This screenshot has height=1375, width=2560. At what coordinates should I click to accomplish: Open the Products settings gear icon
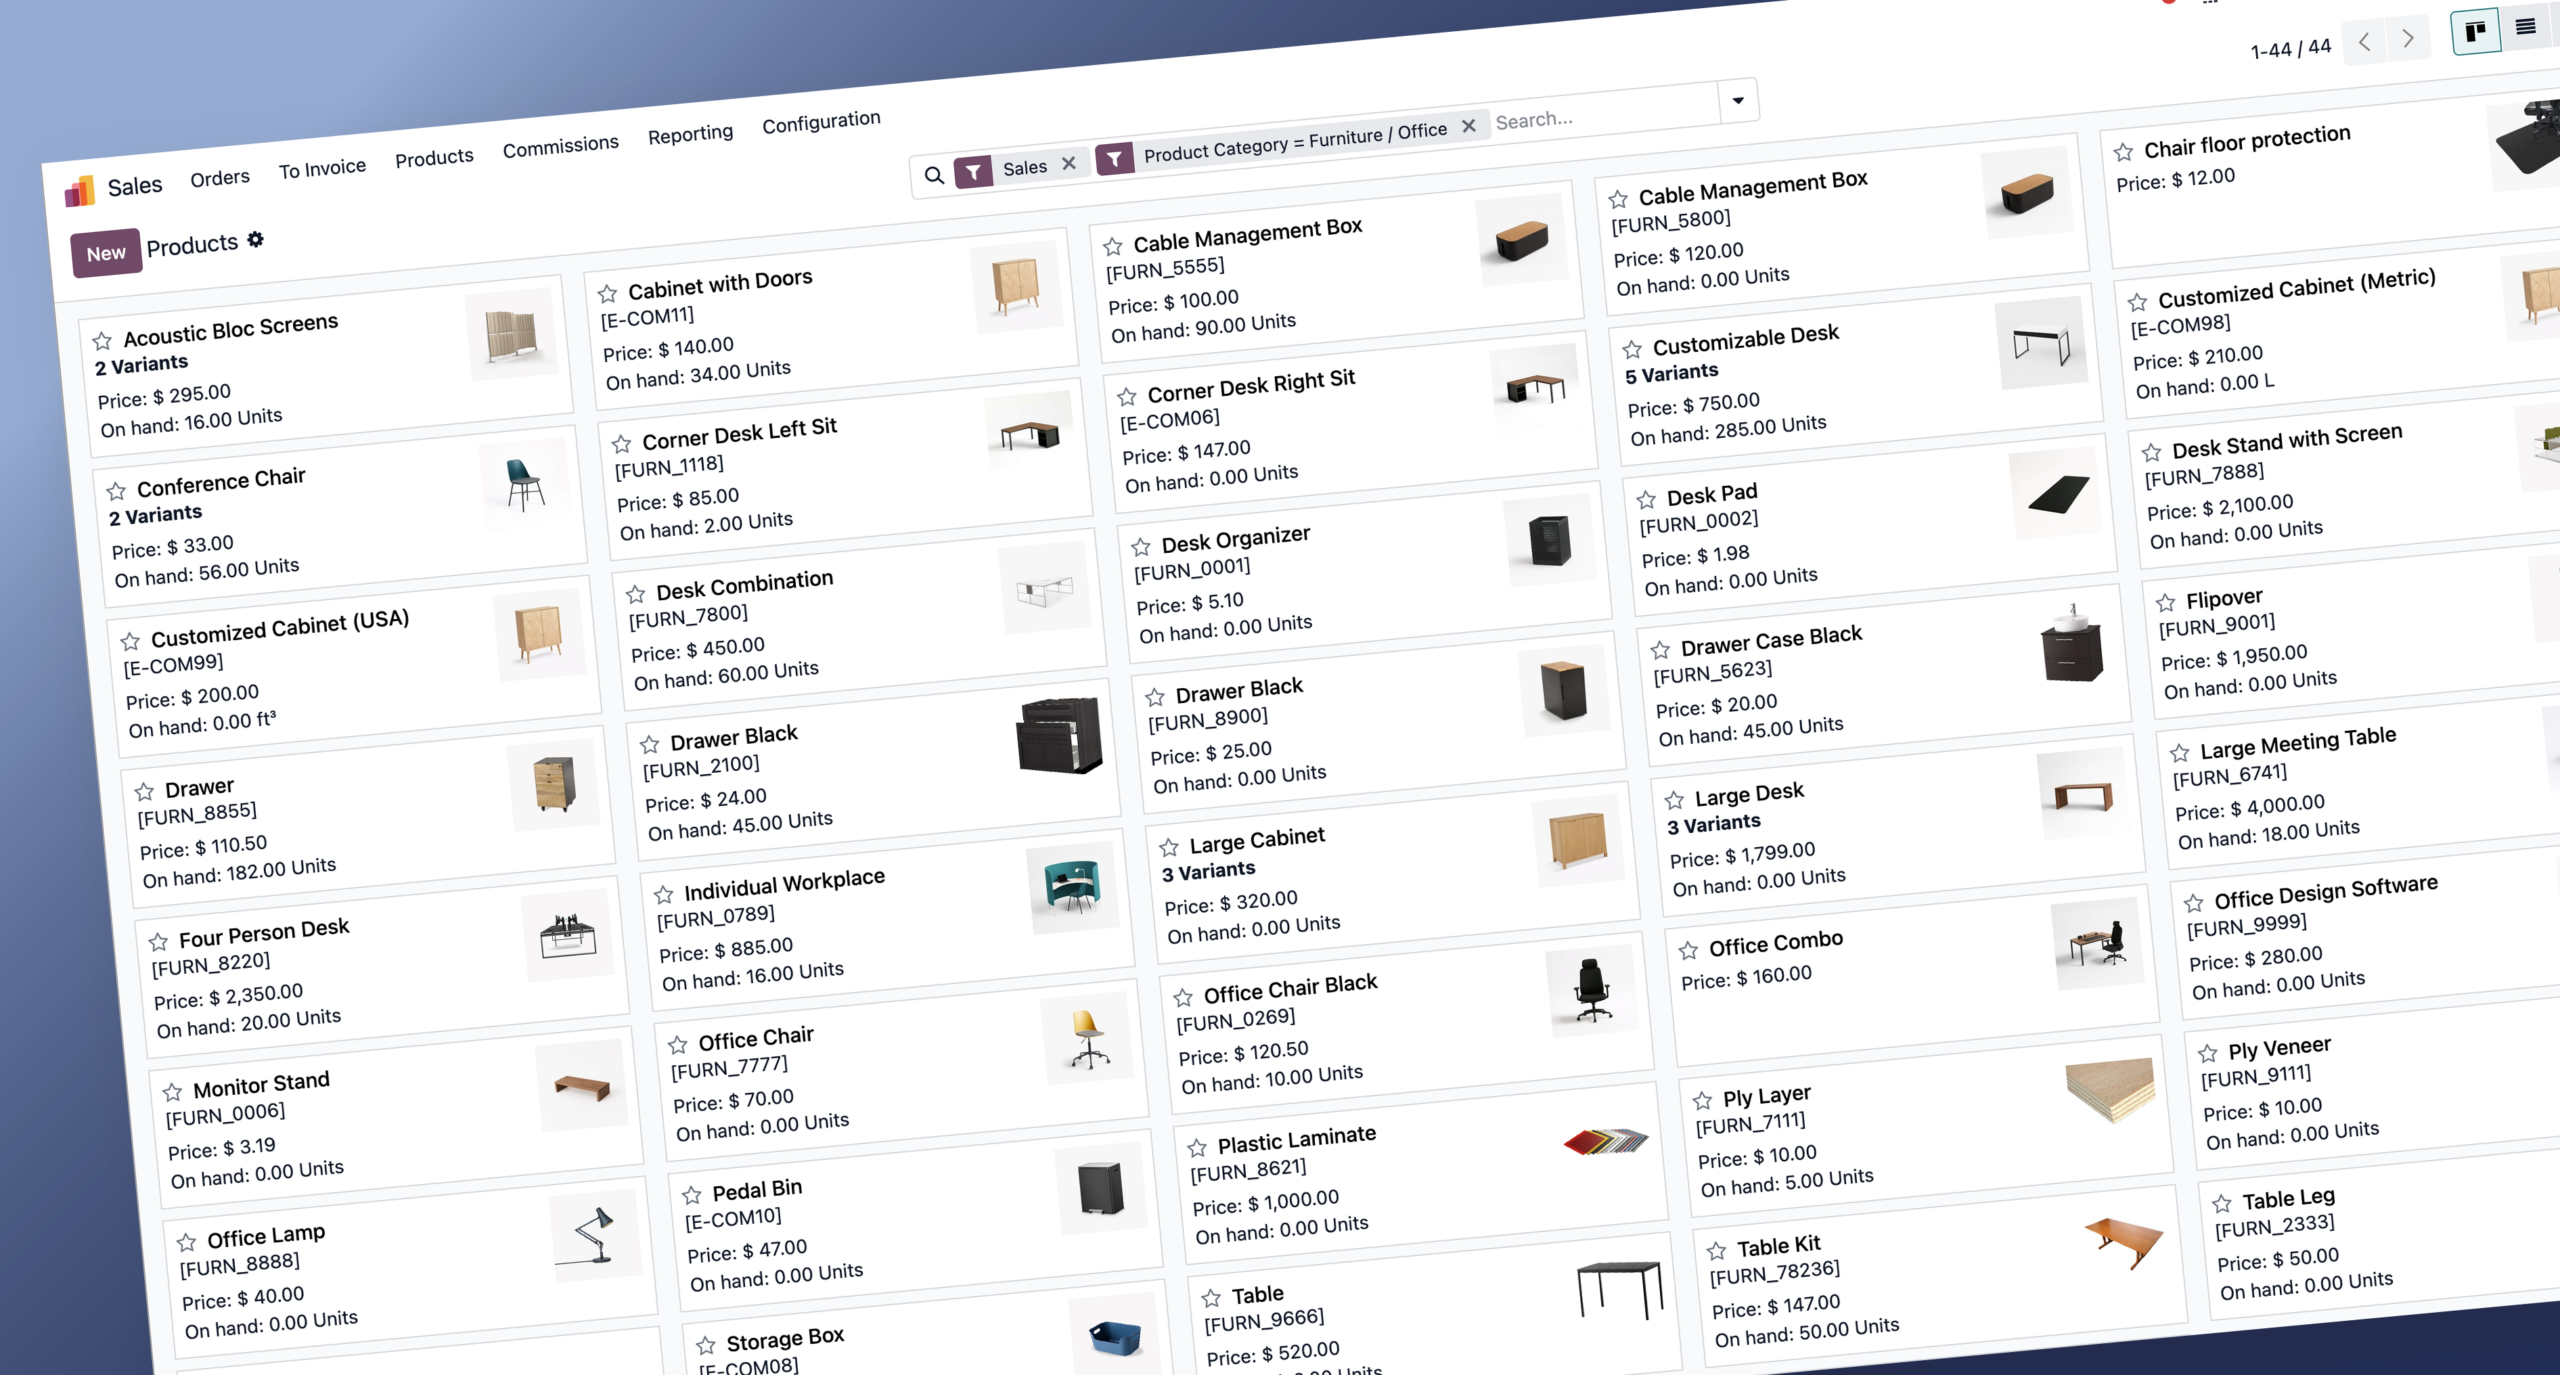pyautogui.click(x=256, y=239)
